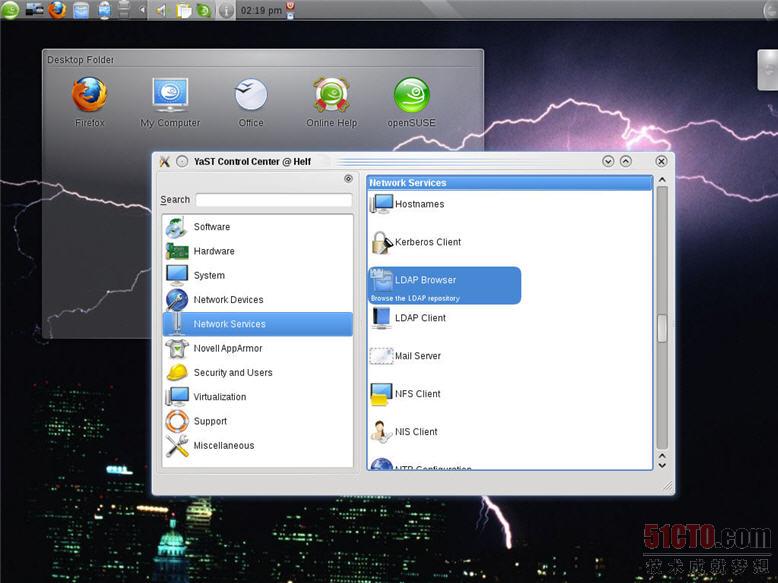The height and width of the screenshot is (583, 778).
Task: Click the Desktop Folder widget title
Action: point(80,60)
